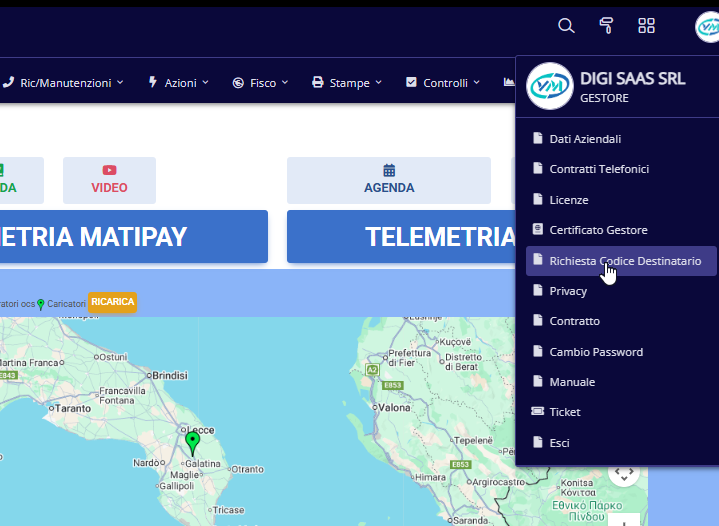The height and width of the screenshot is (526, 719).
Task: Open the apps grid icon
Action: (x=647, y=26)
